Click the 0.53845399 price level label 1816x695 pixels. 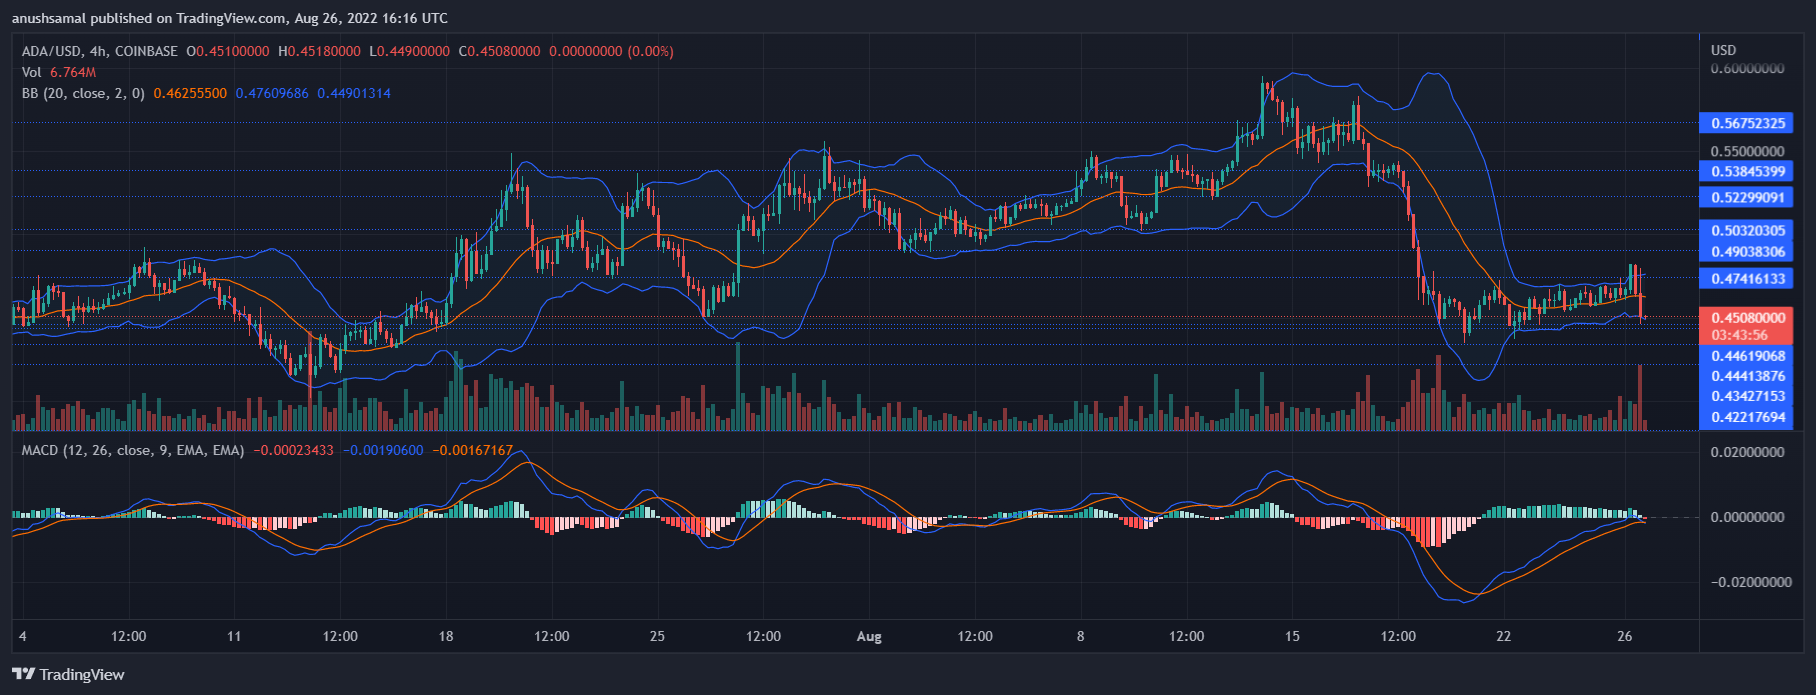coord(1747,172)
